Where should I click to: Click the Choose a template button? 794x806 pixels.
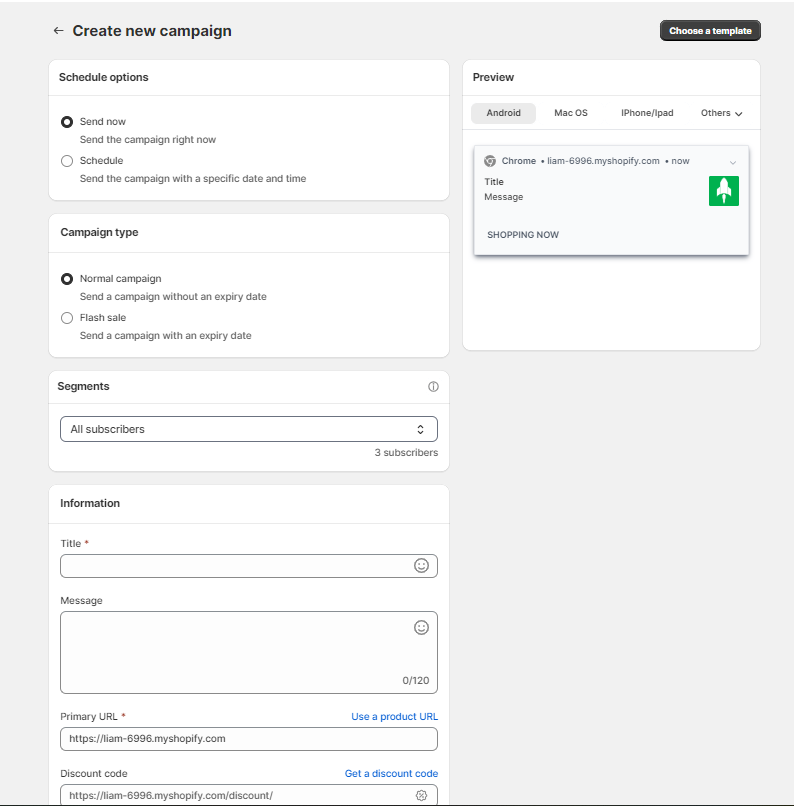coord(710,31)
